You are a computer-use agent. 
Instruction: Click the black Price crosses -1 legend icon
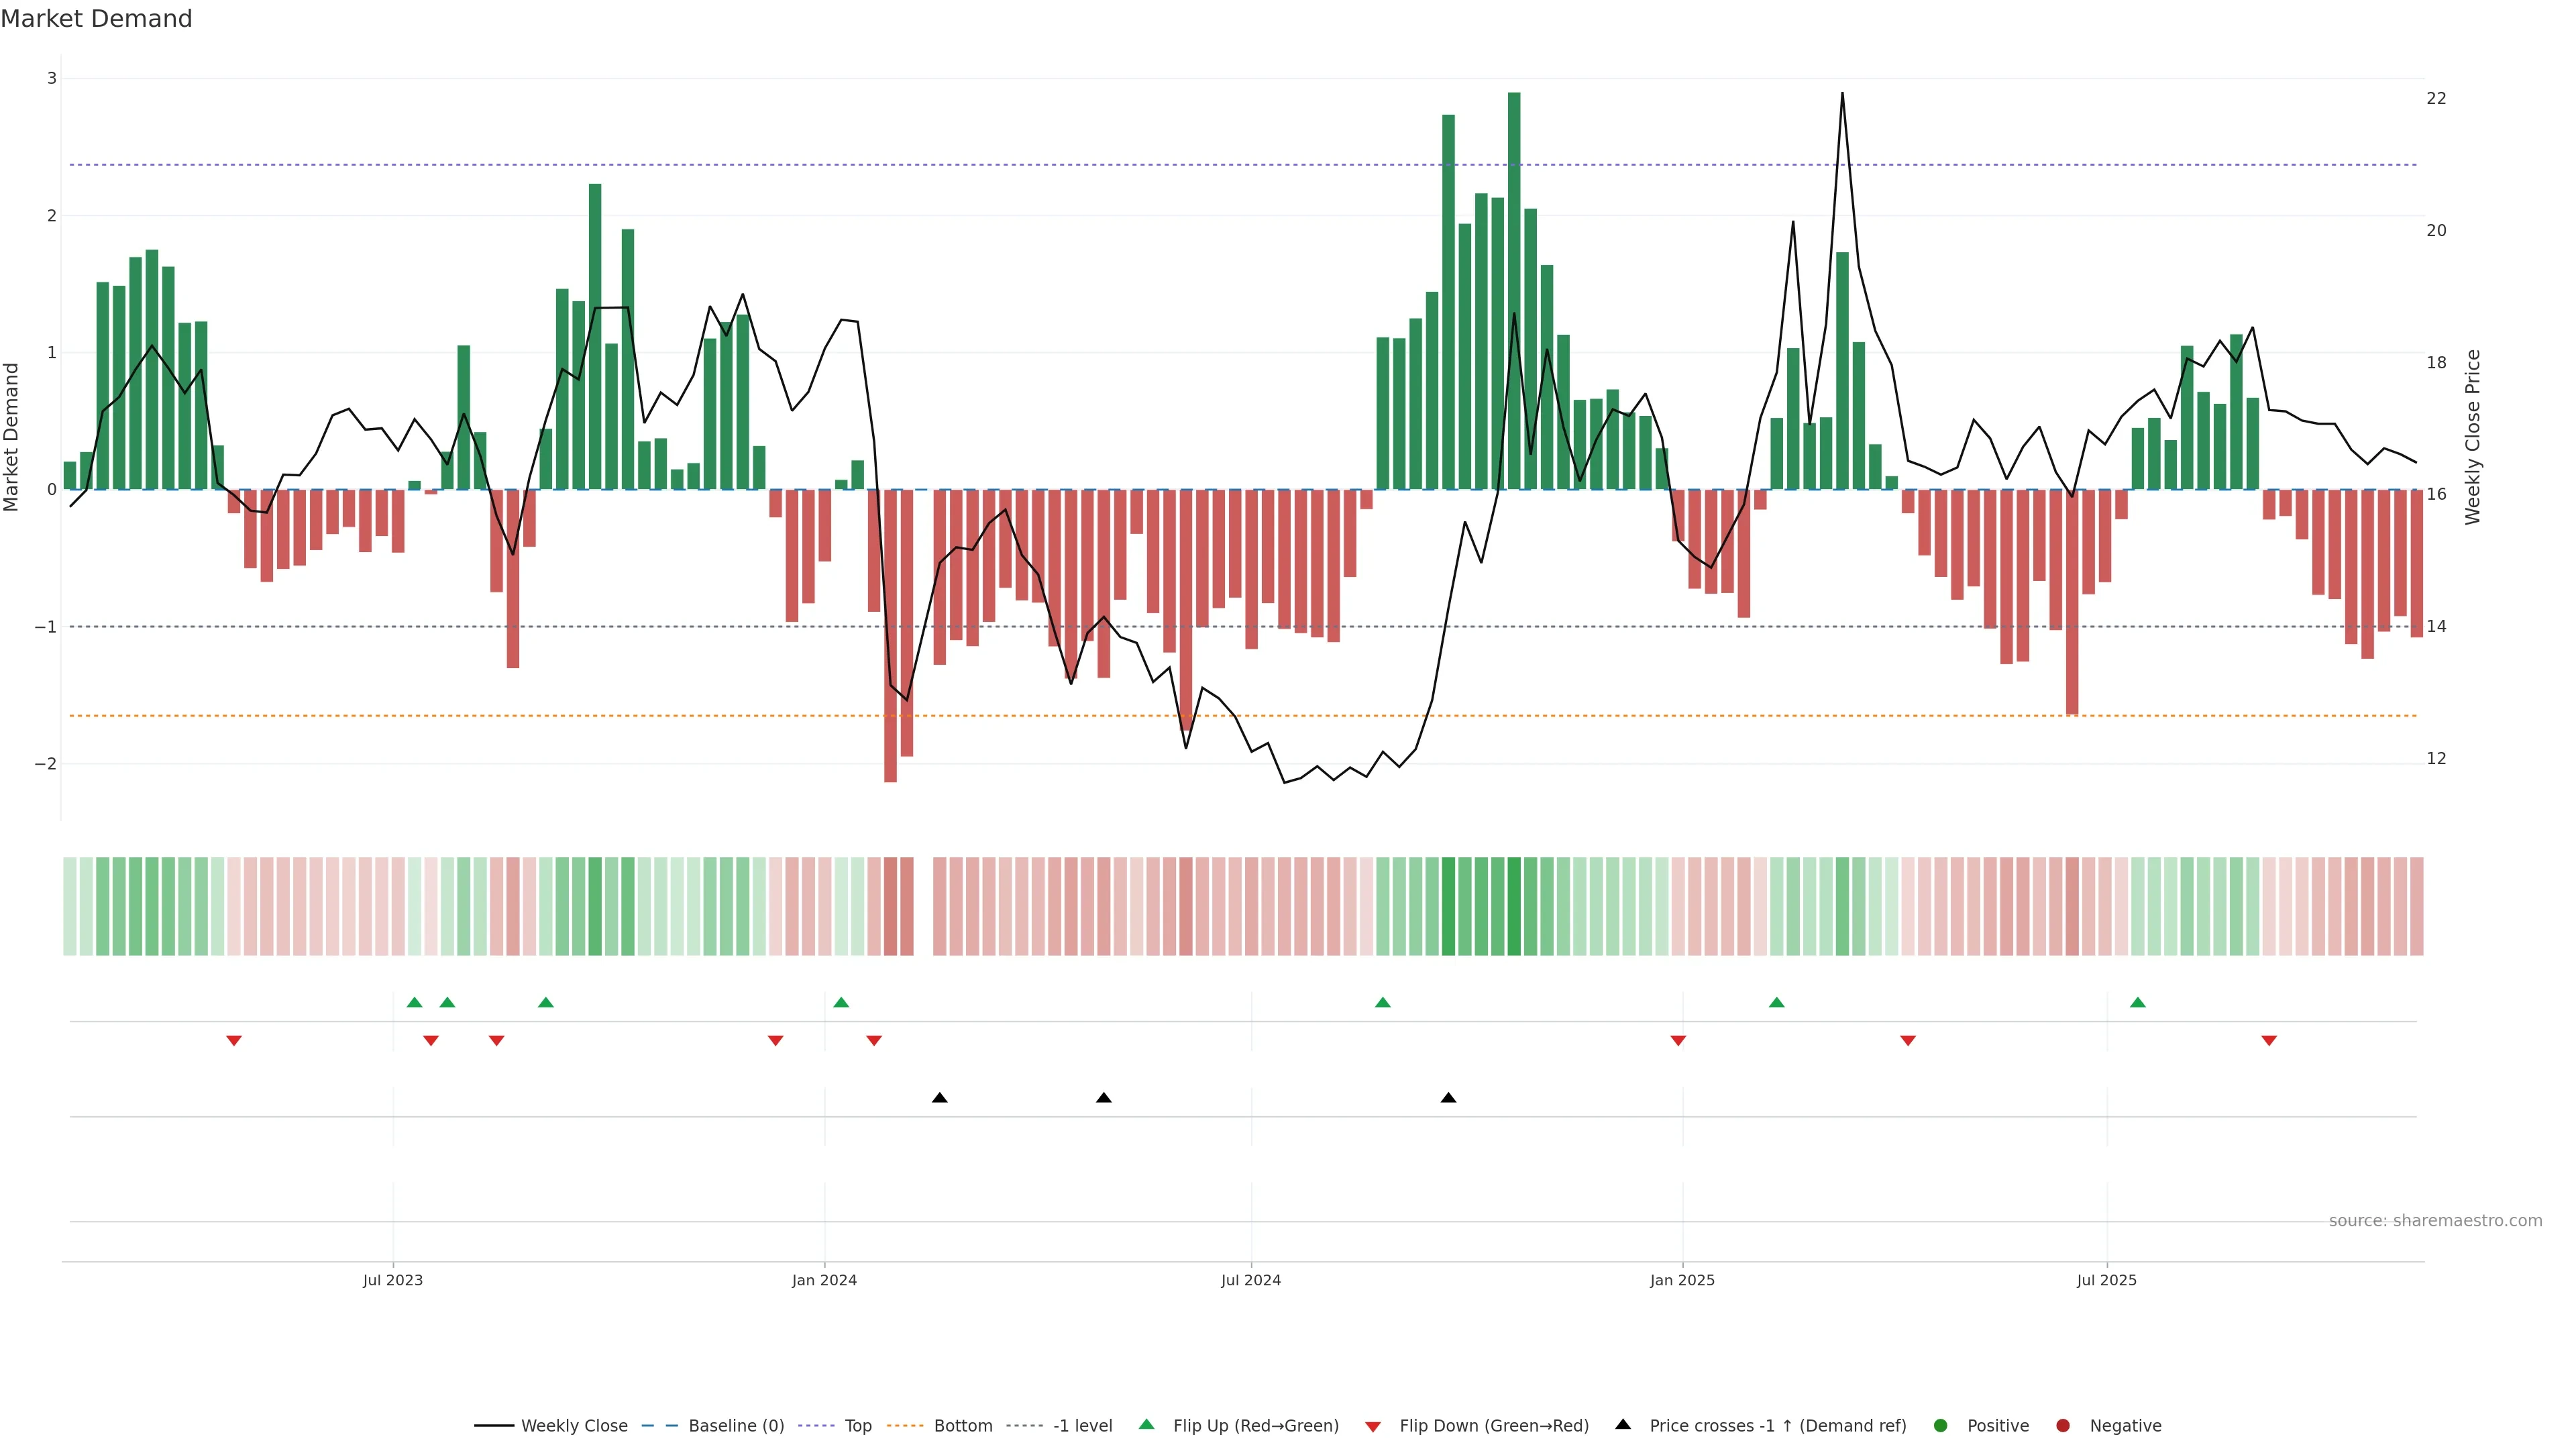pos(1623,1425)
